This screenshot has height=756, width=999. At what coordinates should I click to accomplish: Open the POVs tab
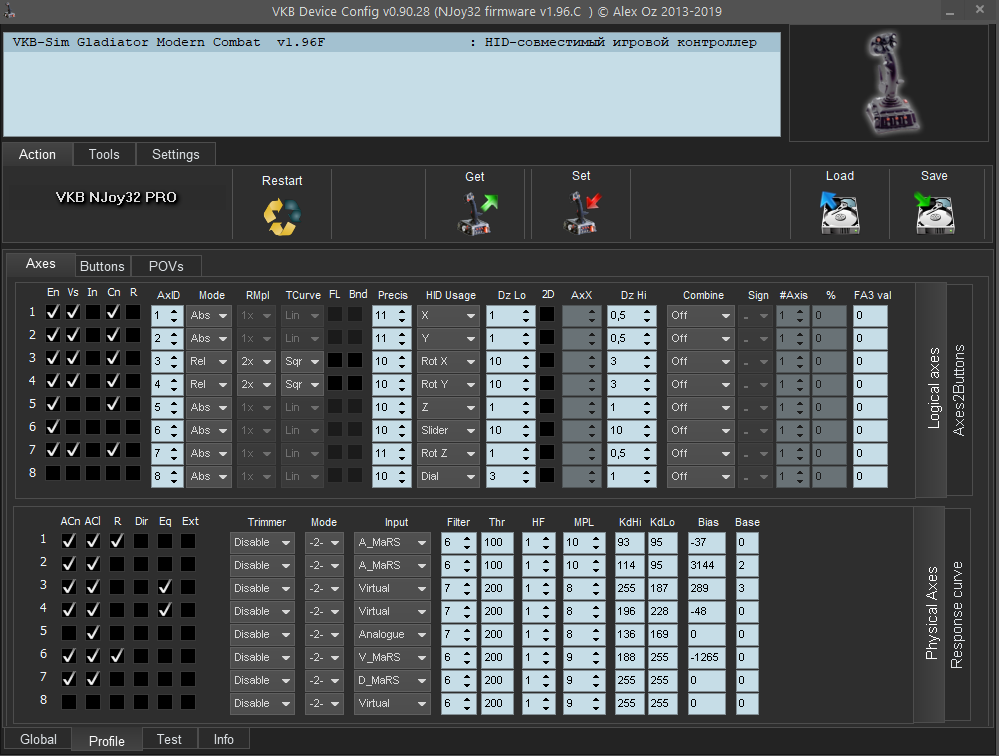[166, 266]
